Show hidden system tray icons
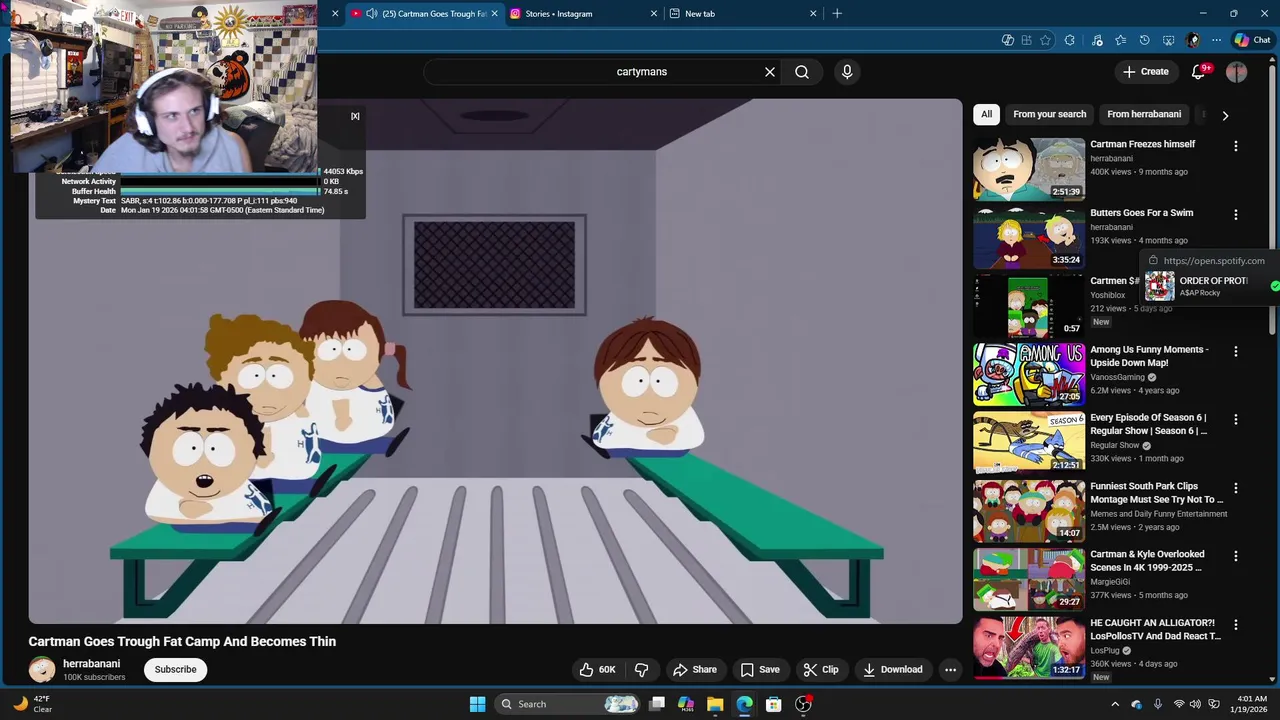The height and width of the screenshot is (720, 1280). point(1115,704)
